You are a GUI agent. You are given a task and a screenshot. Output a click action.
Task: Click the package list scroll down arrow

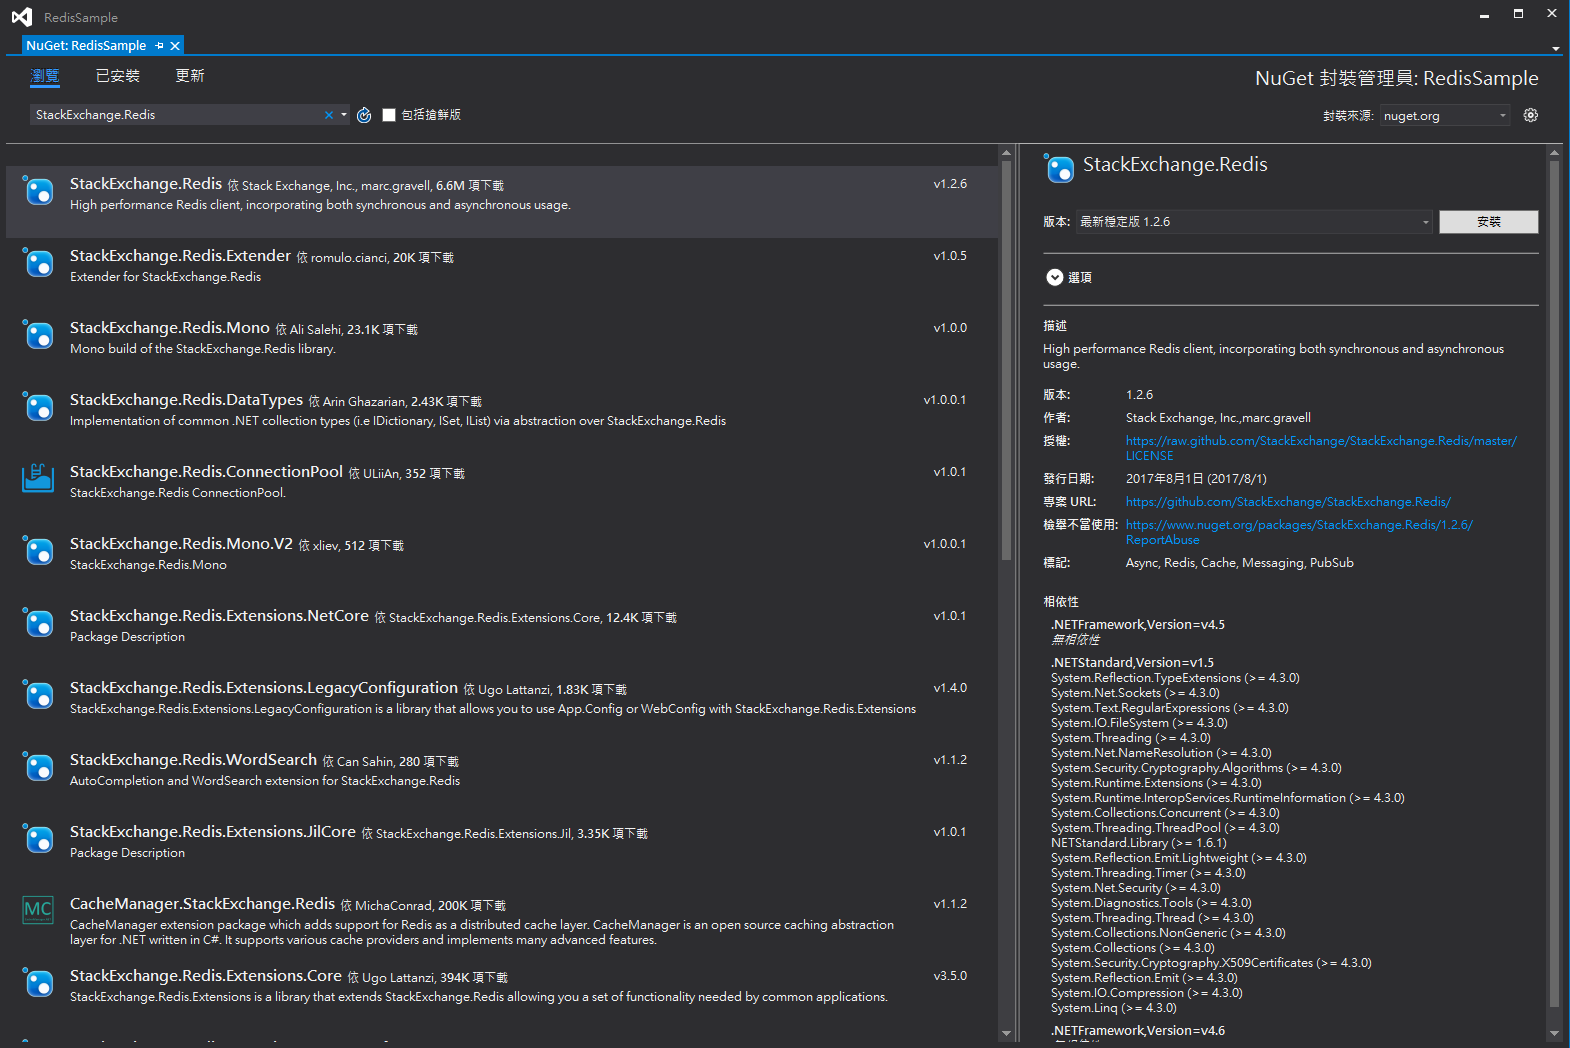point(1006,1033)
